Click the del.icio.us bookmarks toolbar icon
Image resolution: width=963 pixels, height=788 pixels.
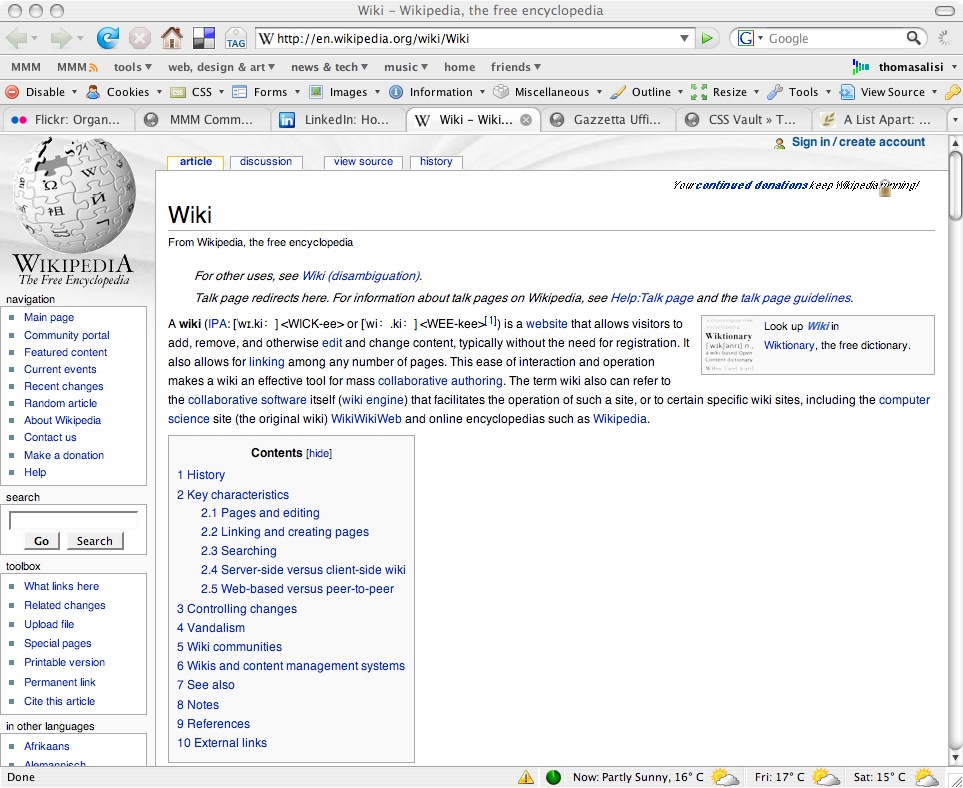[204, 38]
